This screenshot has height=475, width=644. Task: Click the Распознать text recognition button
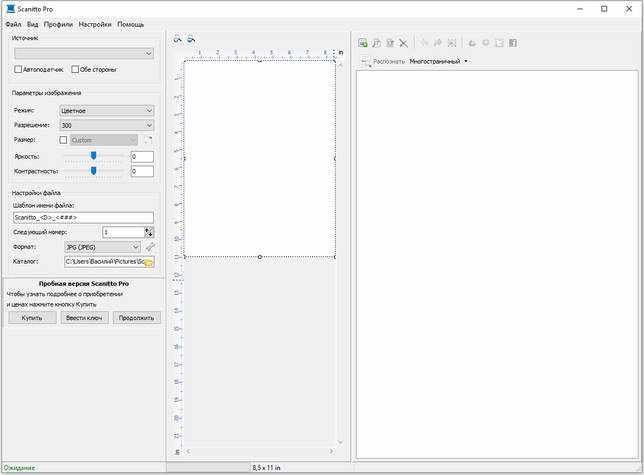tap(383, 62)
